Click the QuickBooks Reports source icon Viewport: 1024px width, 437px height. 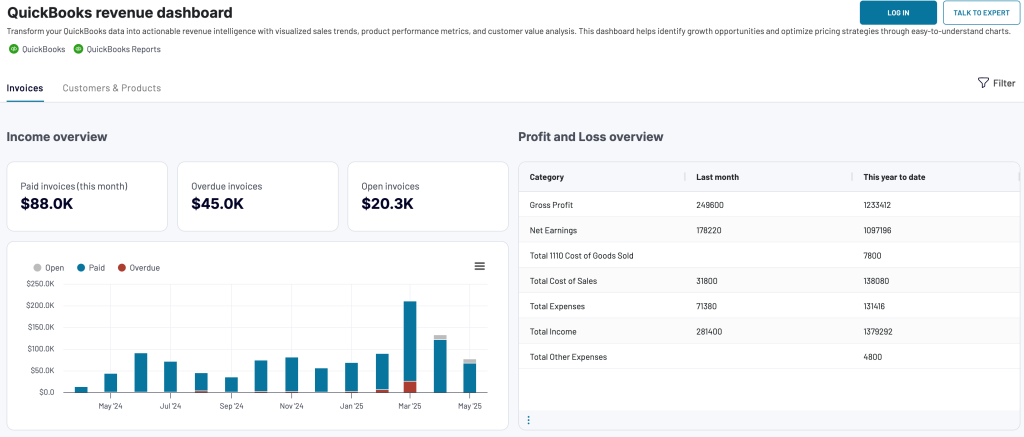point(78,49)
